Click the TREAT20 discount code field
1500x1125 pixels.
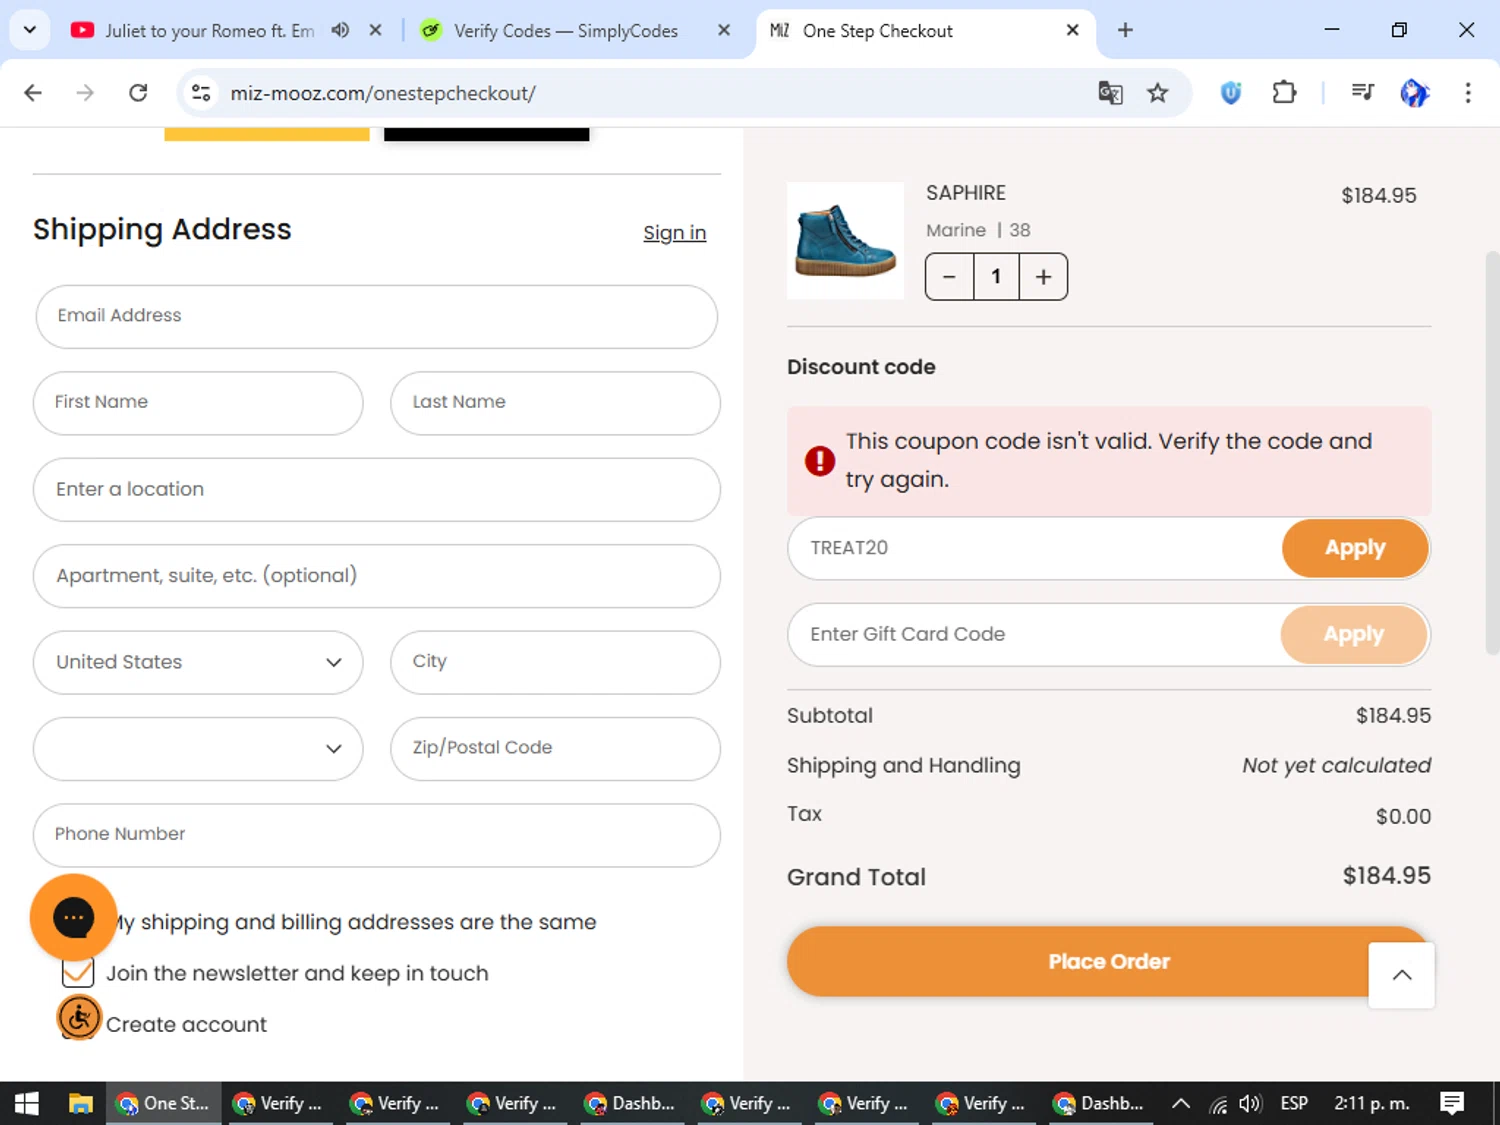click(x=1035, y=548)
